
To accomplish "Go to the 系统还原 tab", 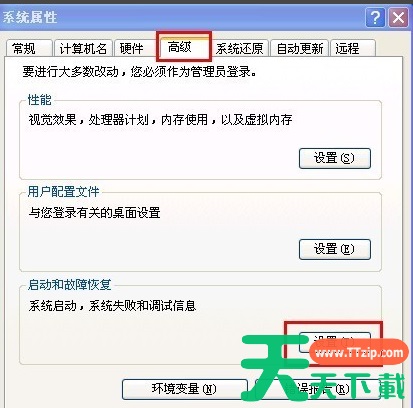I will [240, 49].
